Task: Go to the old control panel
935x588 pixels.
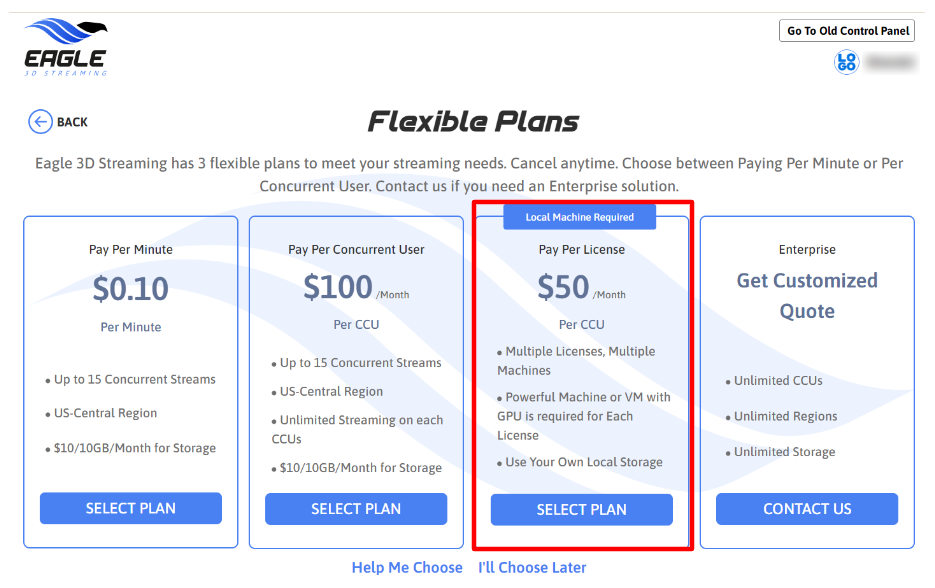Action: (847, 31)
